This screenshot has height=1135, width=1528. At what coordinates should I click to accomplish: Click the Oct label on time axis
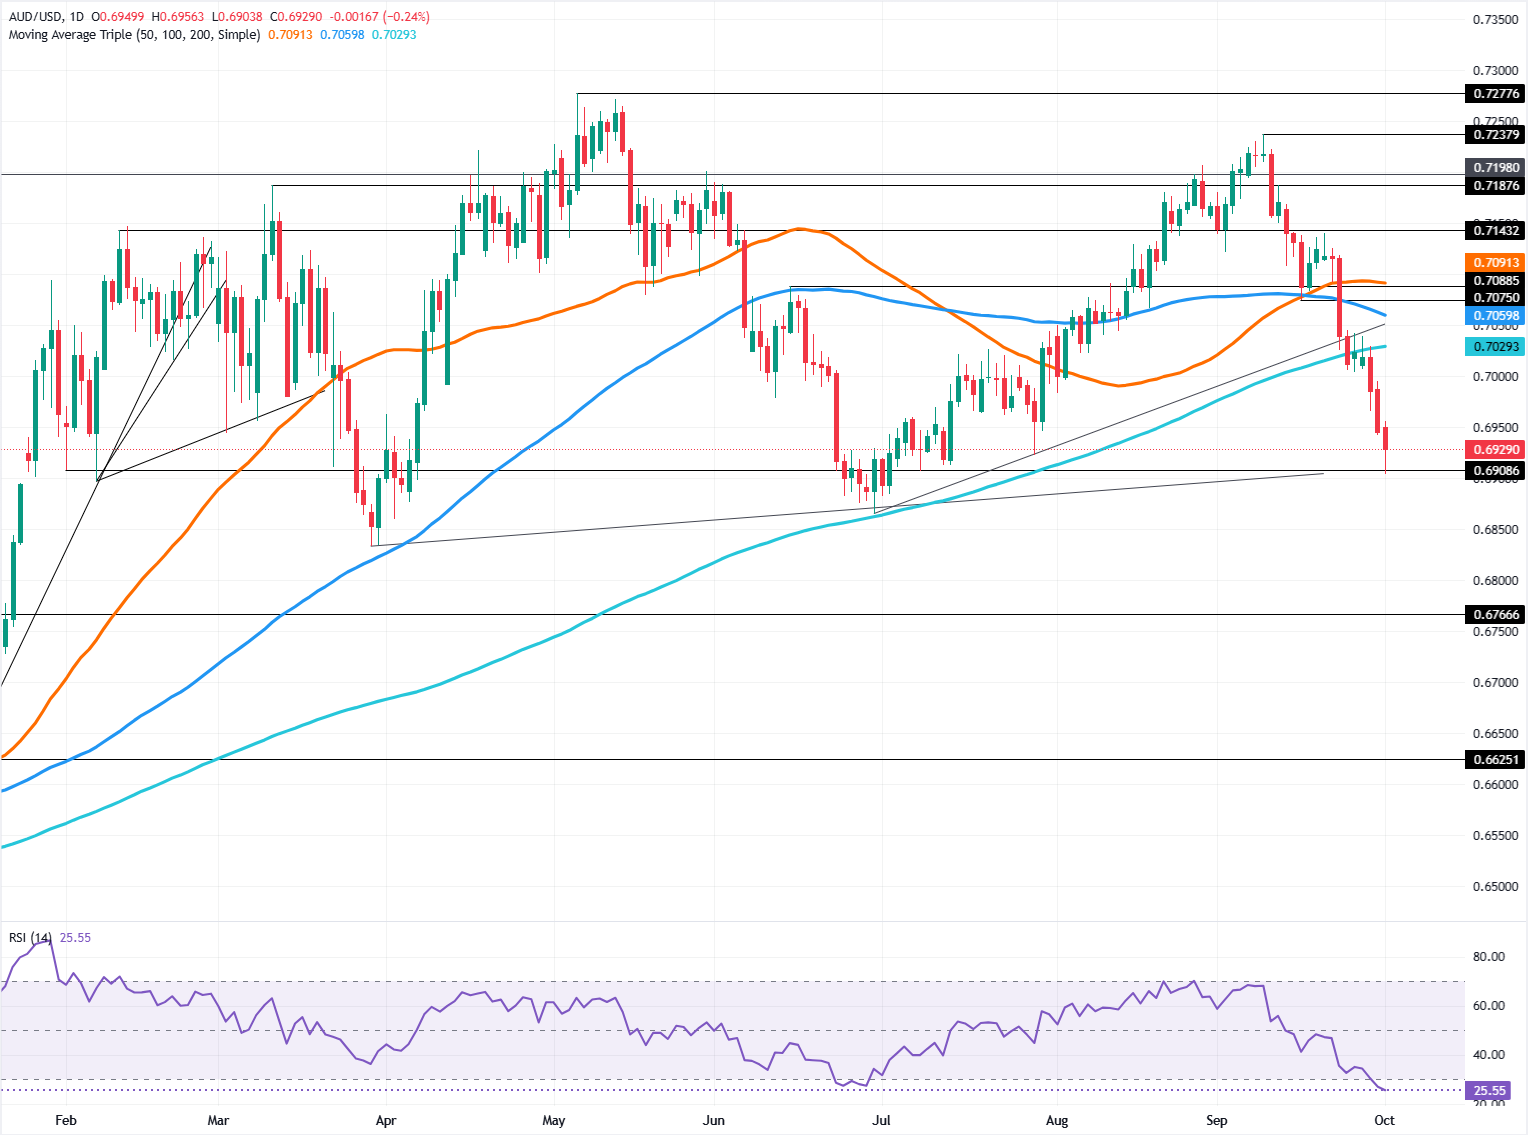tap(1384, 1120)
